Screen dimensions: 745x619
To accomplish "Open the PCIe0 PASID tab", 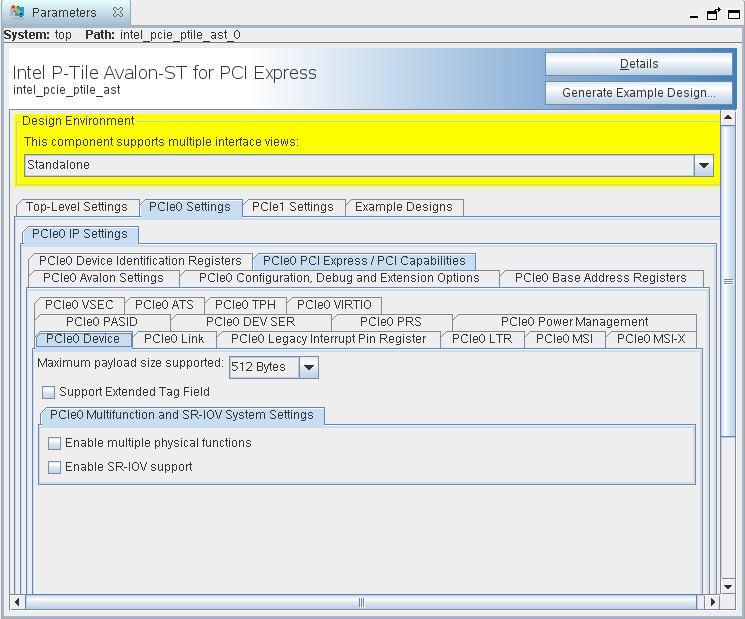I will (102, 322).
